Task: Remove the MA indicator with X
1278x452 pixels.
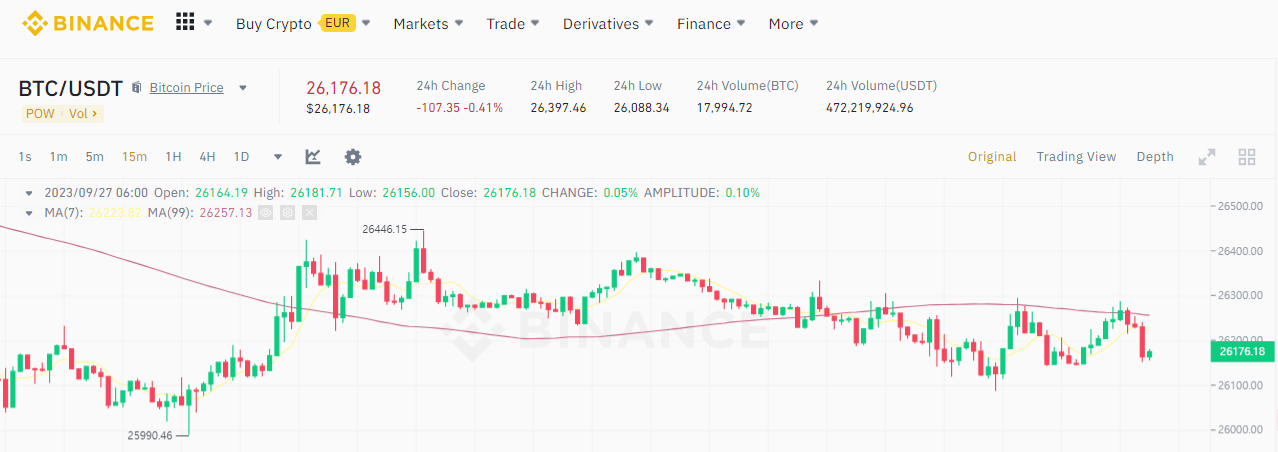Action: [310, 212]
